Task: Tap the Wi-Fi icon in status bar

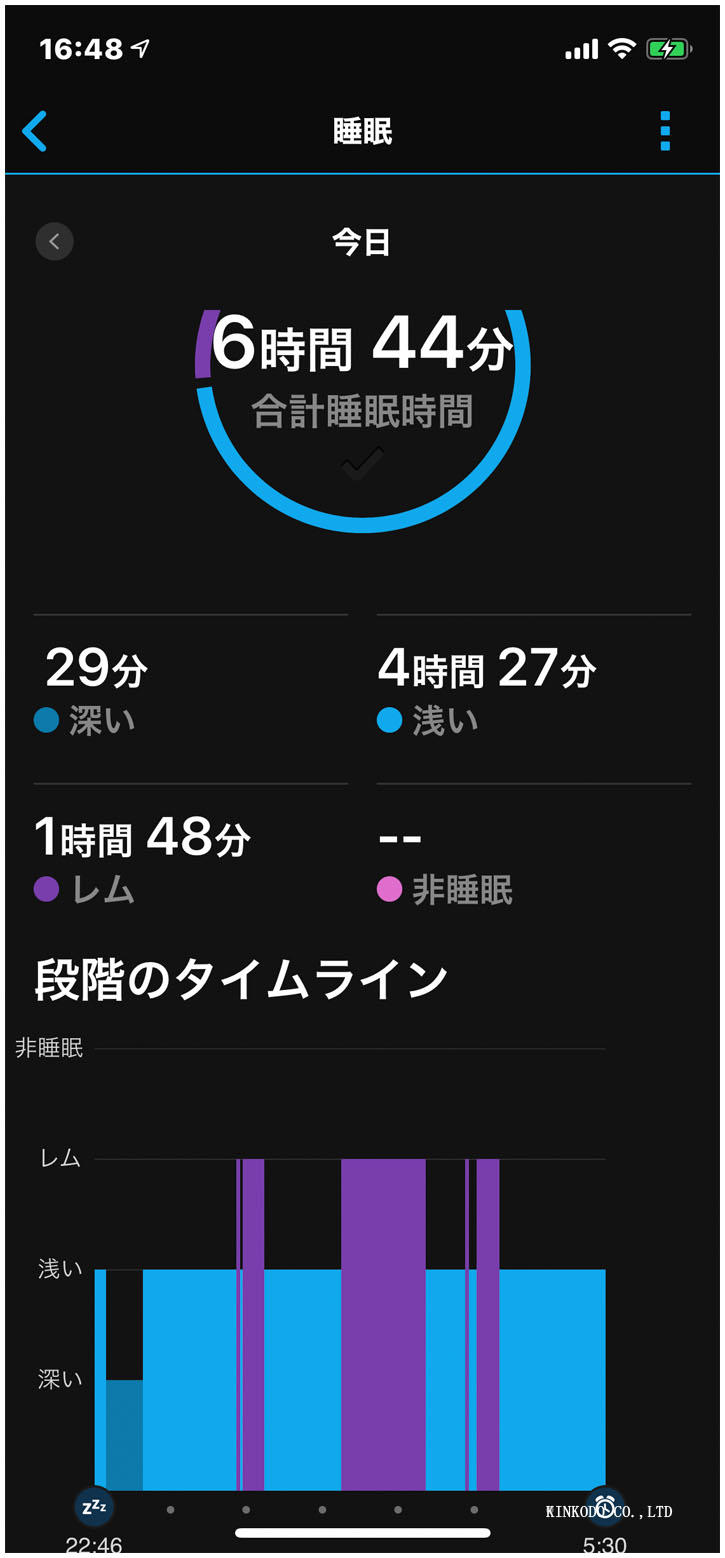Action: point(622,49)
